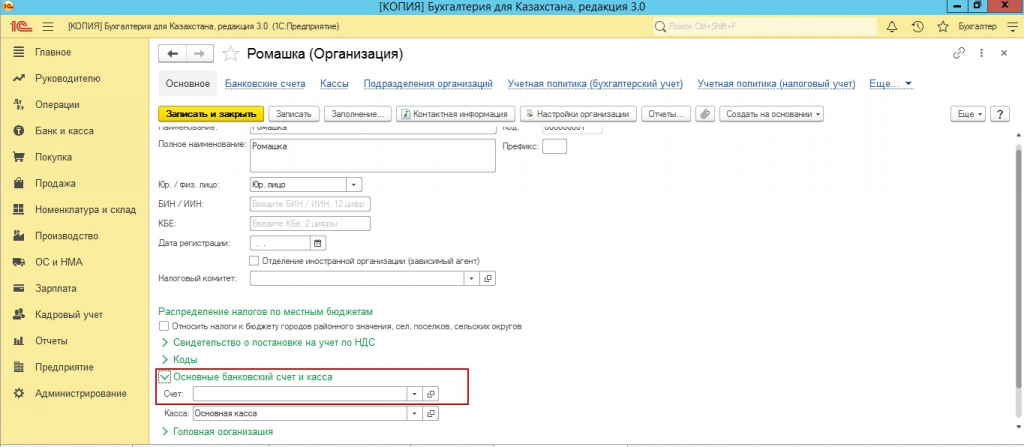Navigate back with the left arrow
This screenshot has width=1024, height=447.
click(x=173, y=54)
